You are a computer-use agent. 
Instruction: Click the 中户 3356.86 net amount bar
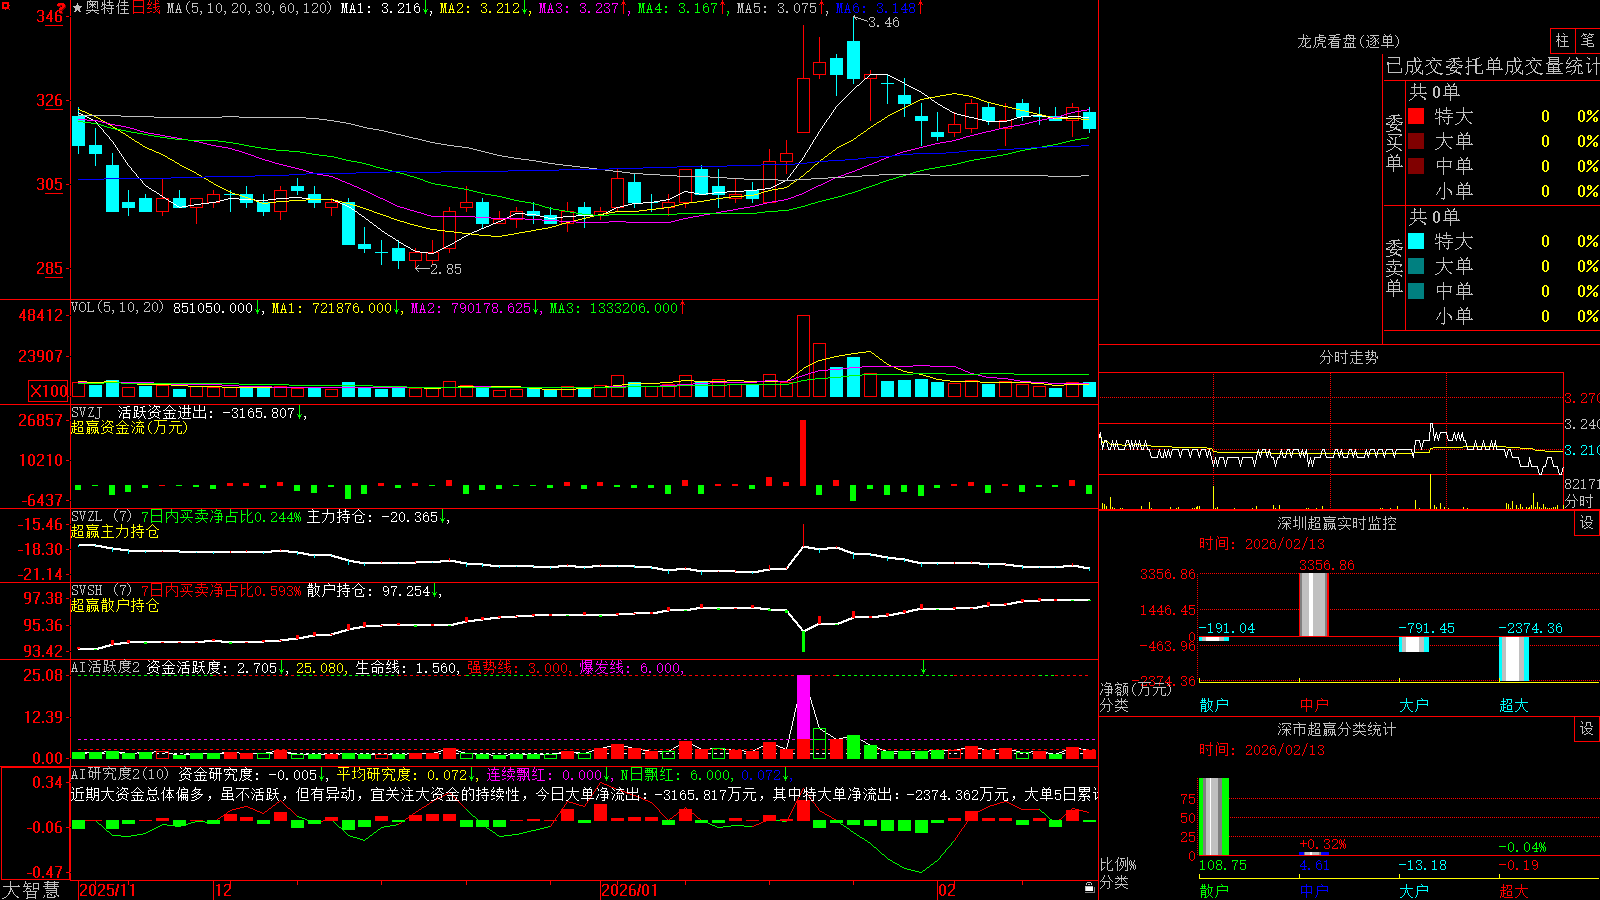click(1314, 605)
